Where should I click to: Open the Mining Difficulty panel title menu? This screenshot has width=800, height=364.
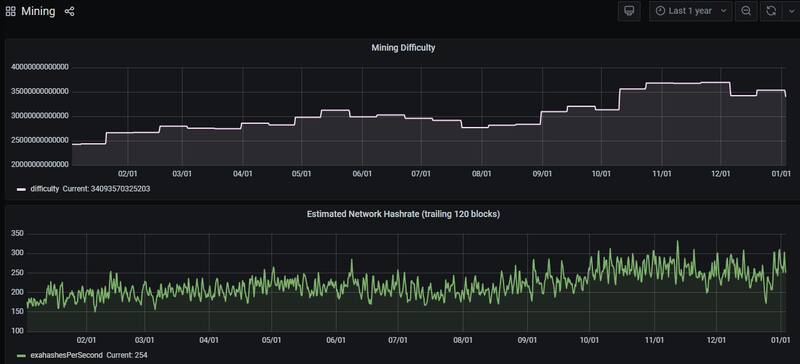pos(403,47)
